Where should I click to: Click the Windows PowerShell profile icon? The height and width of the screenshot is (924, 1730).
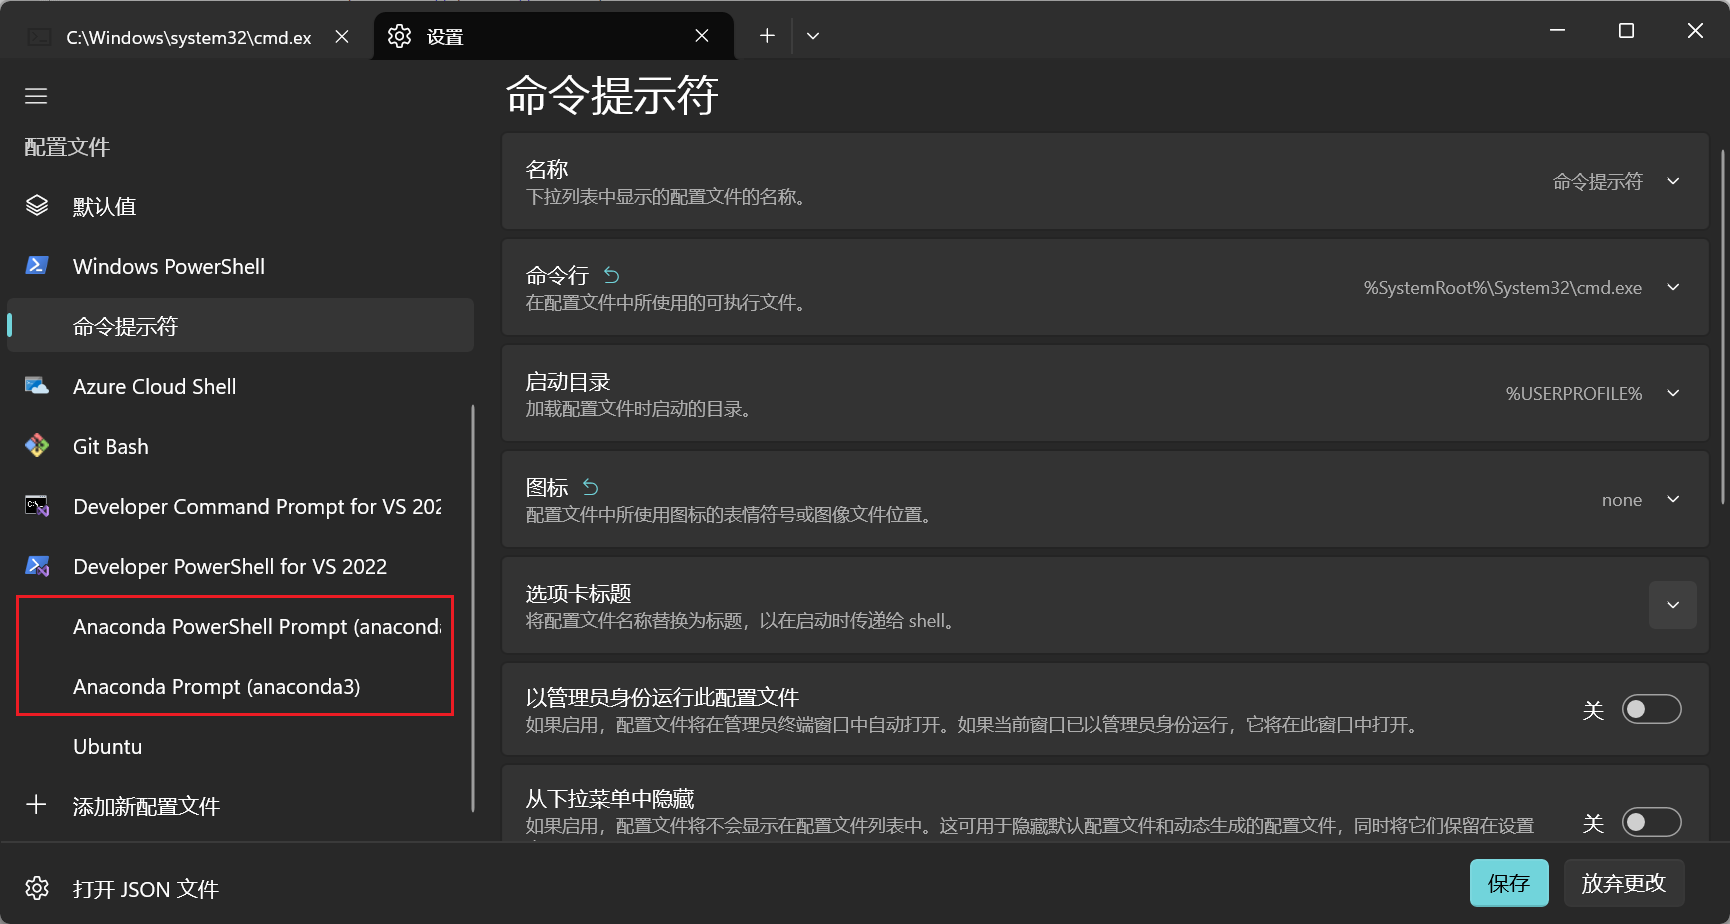pos(37,266)
